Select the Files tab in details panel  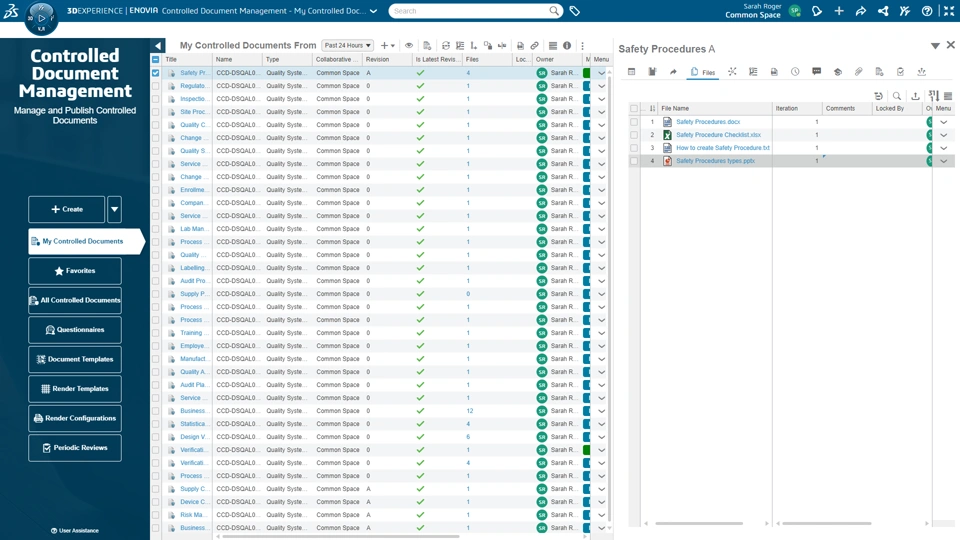click(x=702, y=72)
